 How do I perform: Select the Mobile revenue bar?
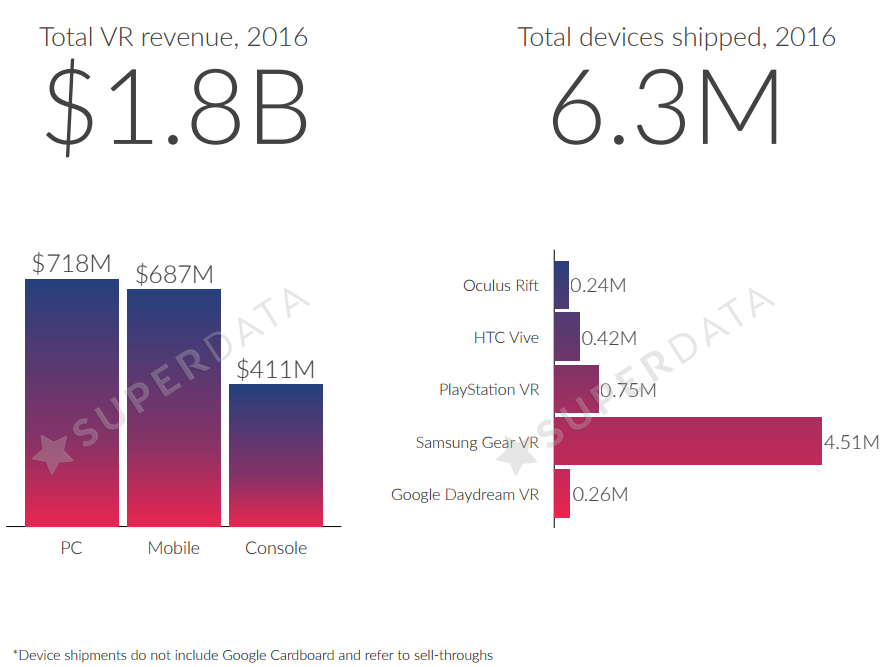pyautogui.click(x=174, y=408)
